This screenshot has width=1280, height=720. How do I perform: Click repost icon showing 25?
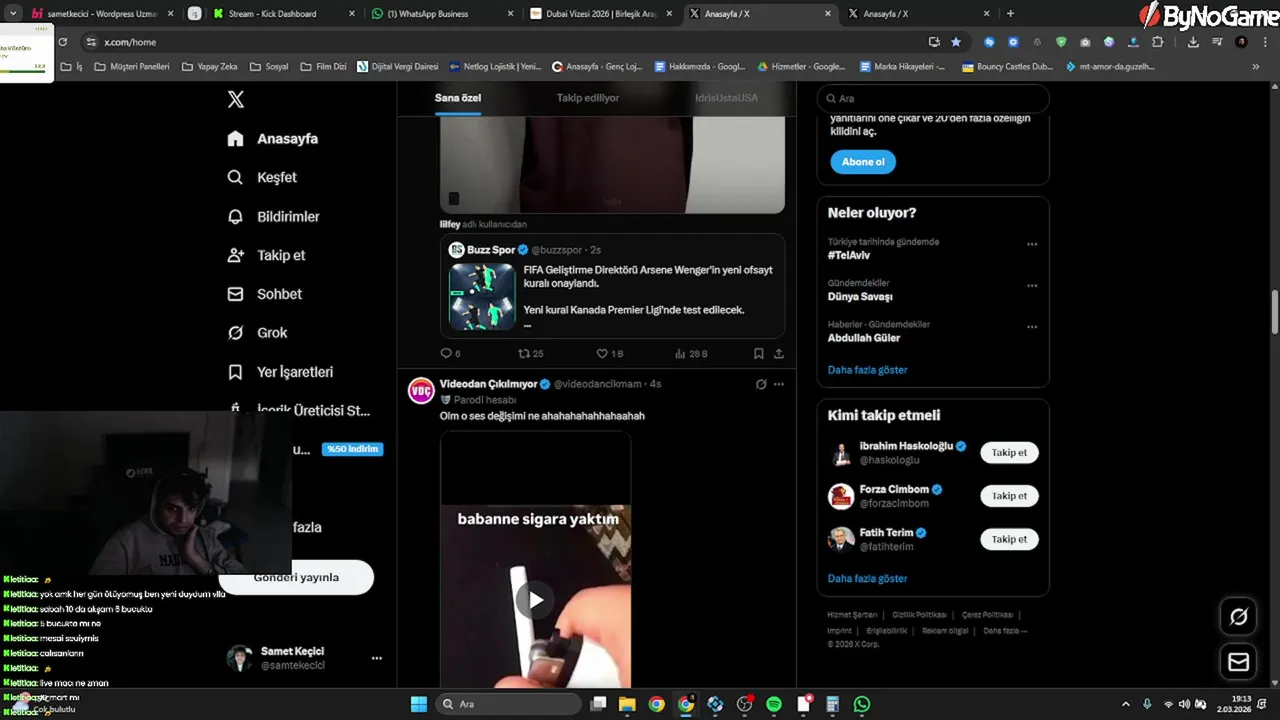click(x=524, y=353)
